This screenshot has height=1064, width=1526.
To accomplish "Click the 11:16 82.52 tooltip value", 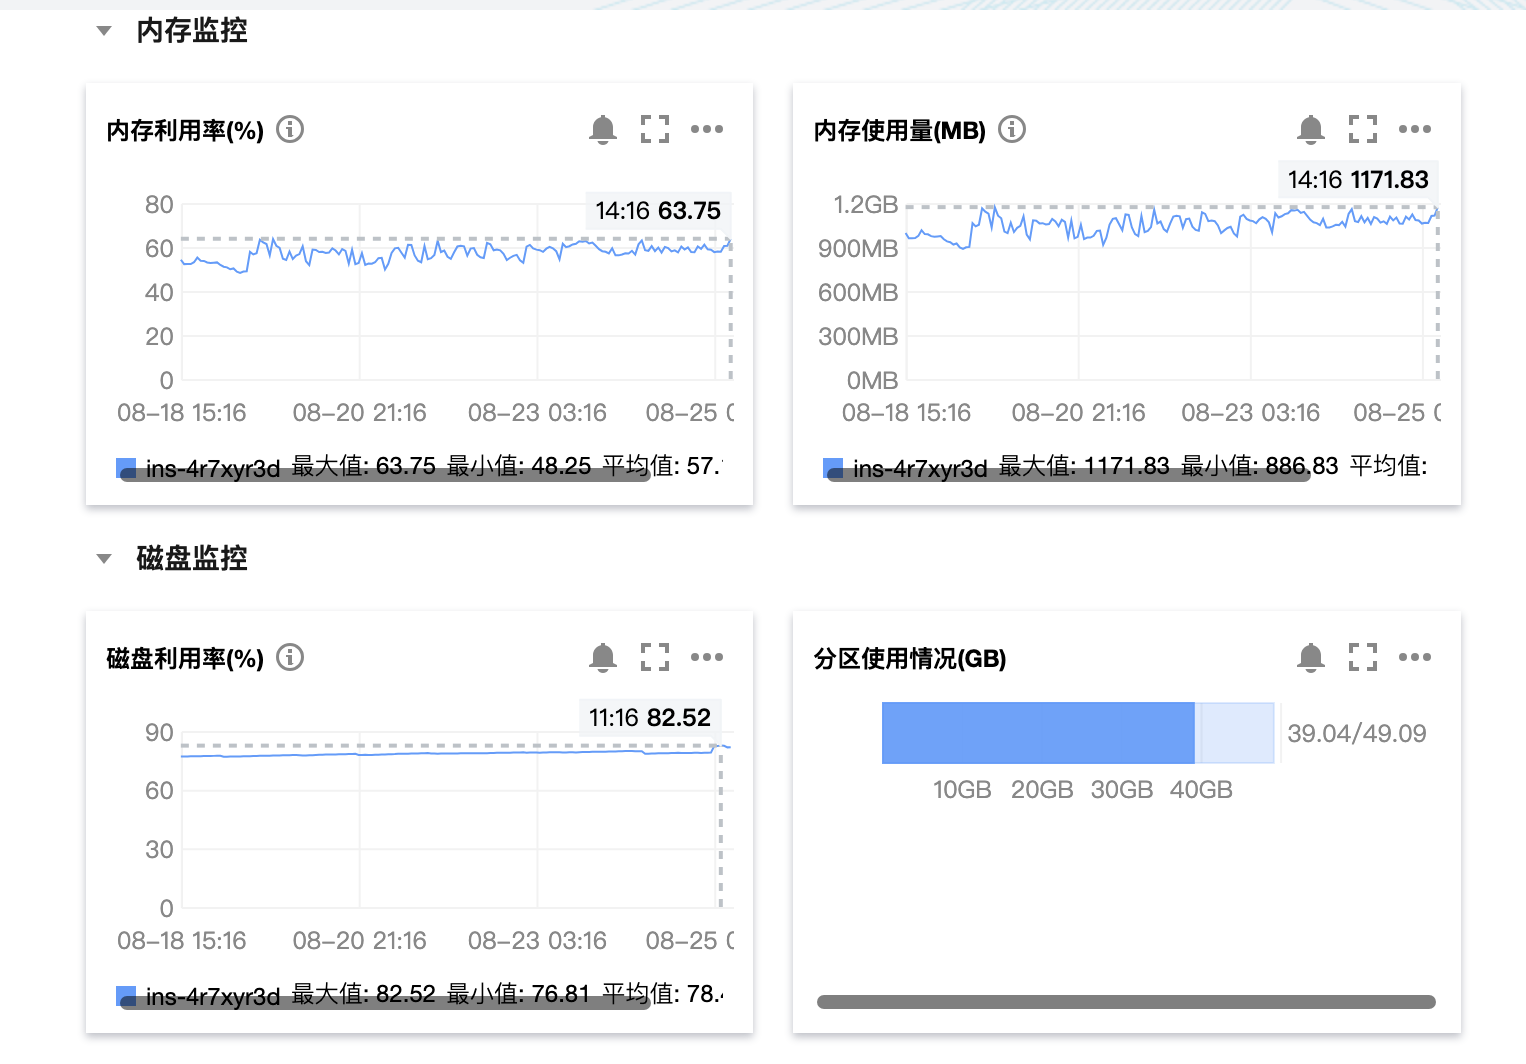I will coord(650,718).
